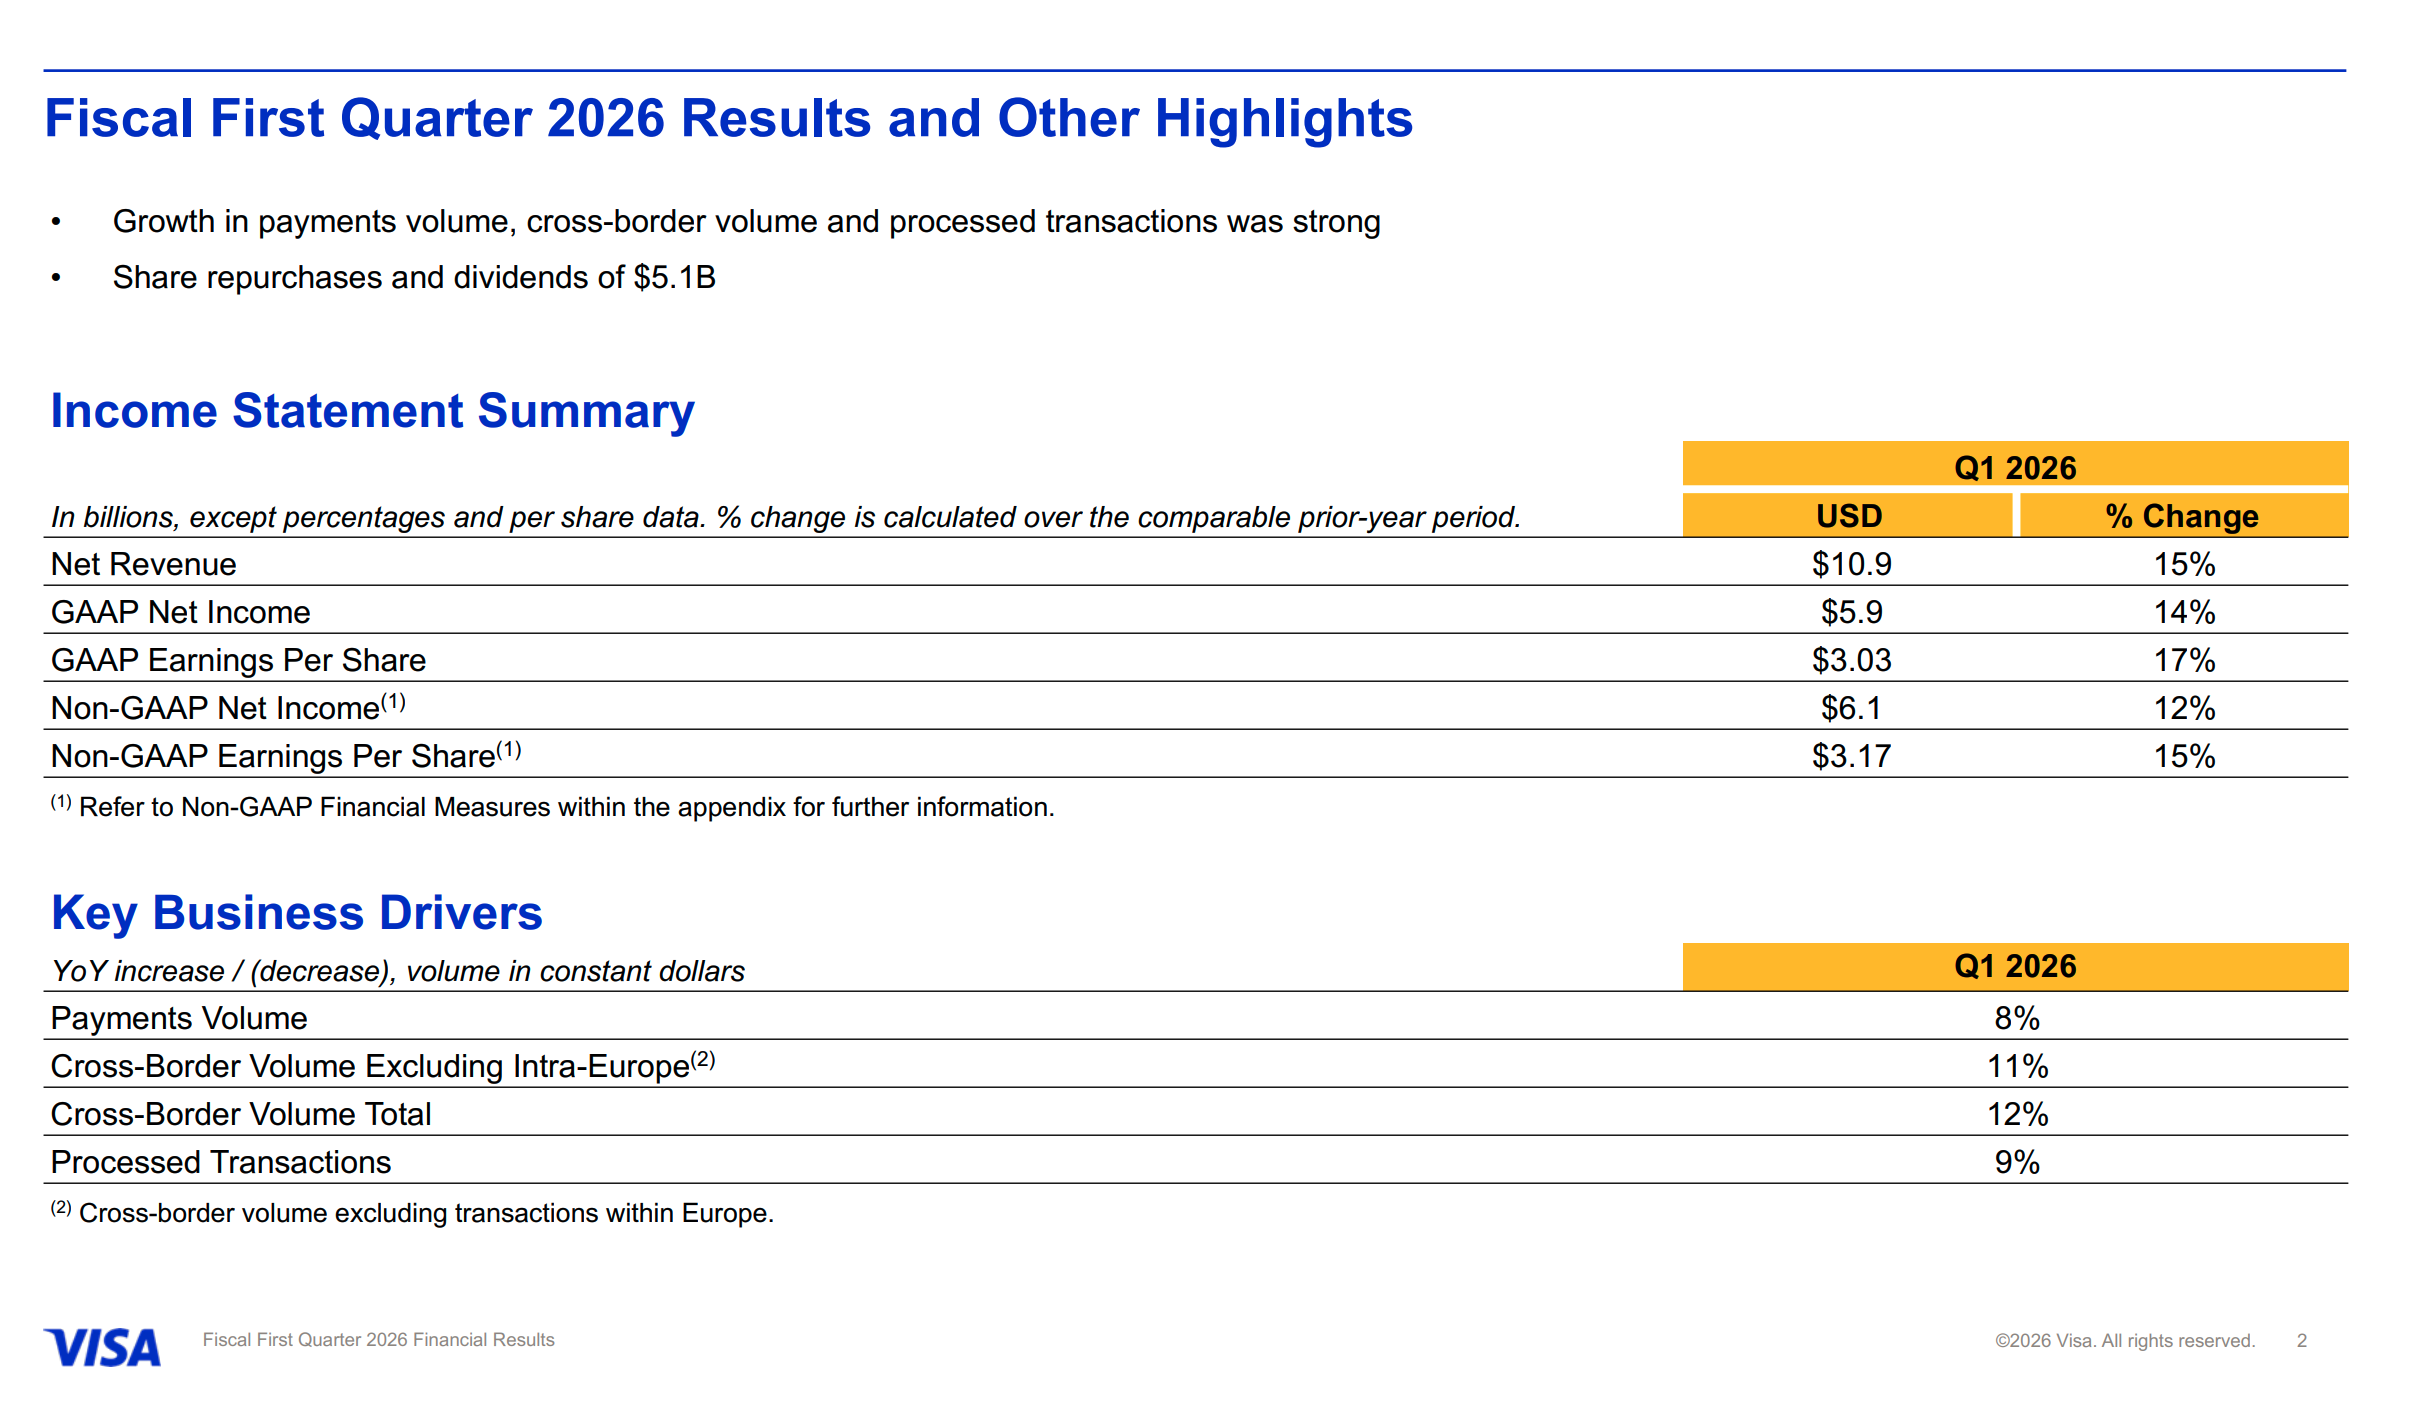This screenshot has height=1410, width=2420.
Task: Click the % Change column header
Action: point(2182,516)
